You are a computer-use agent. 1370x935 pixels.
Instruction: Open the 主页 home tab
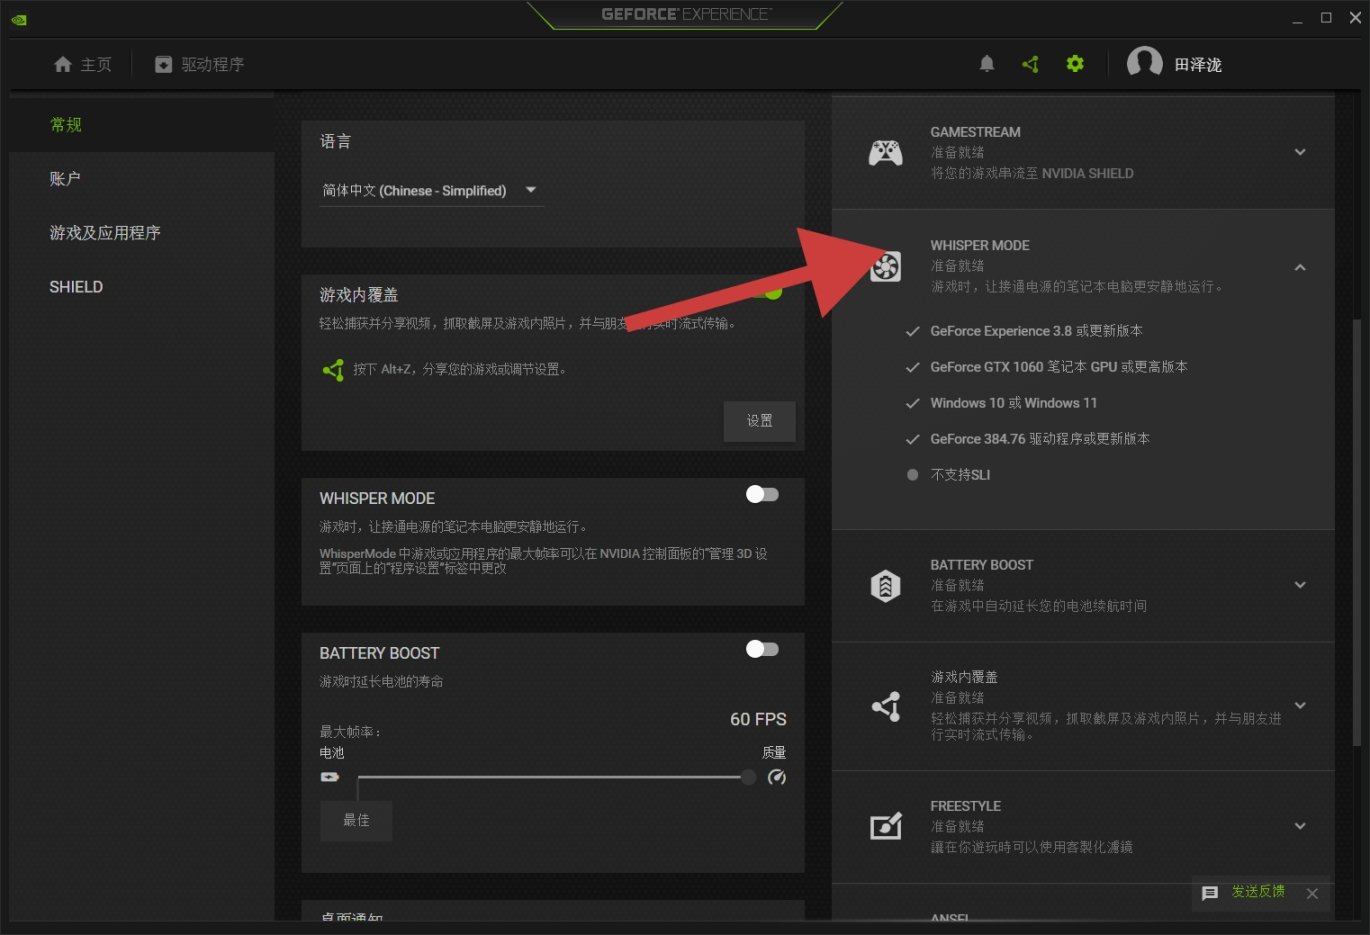(83, 64)
